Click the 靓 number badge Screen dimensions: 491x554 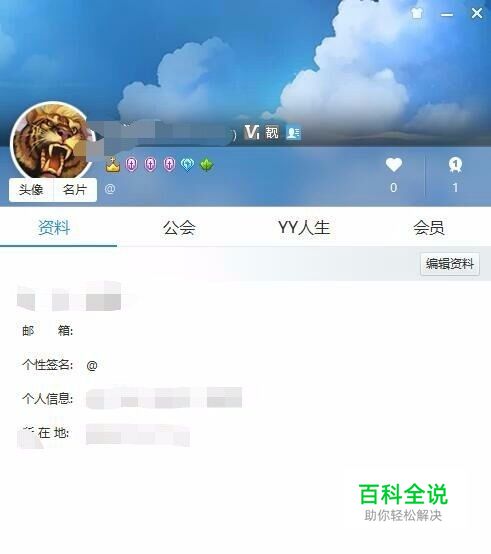point(272,132)
